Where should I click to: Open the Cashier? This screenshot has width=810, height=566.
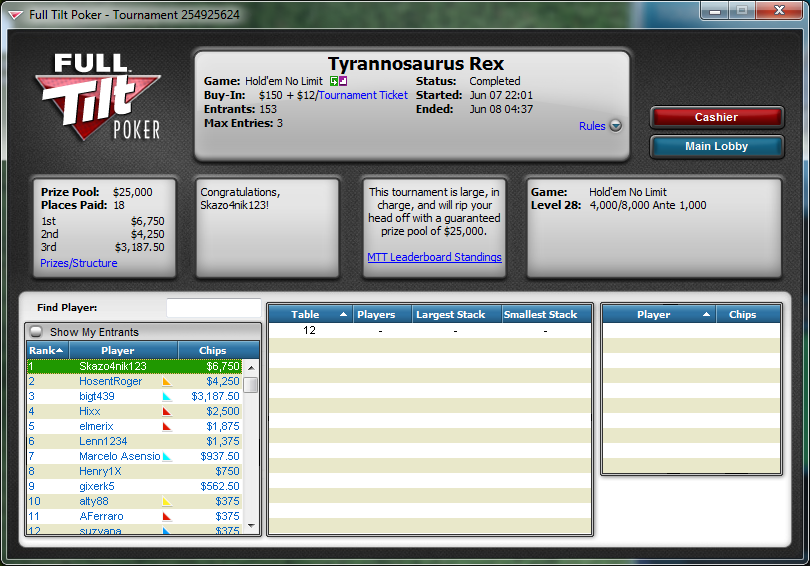(716, 117)
